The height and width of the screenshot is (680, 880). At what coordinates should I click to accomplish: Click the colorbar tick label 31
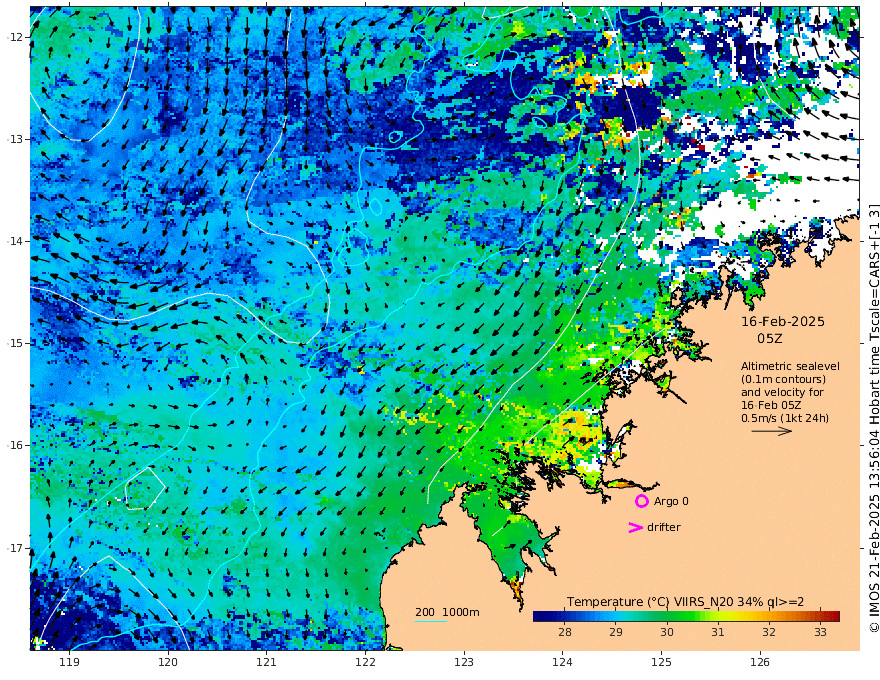point(718,632)
